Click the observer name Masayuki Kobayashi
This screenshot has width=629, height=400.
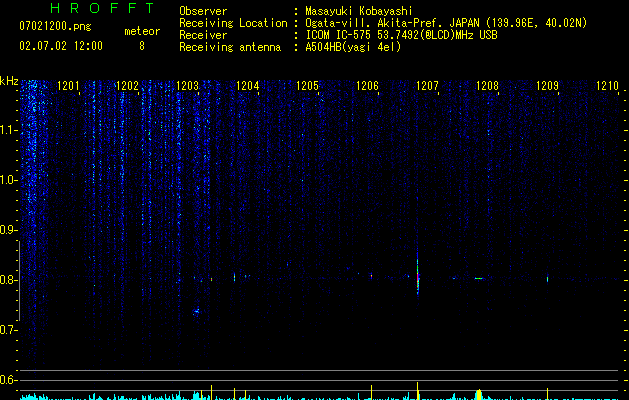[x=359, y=11]
